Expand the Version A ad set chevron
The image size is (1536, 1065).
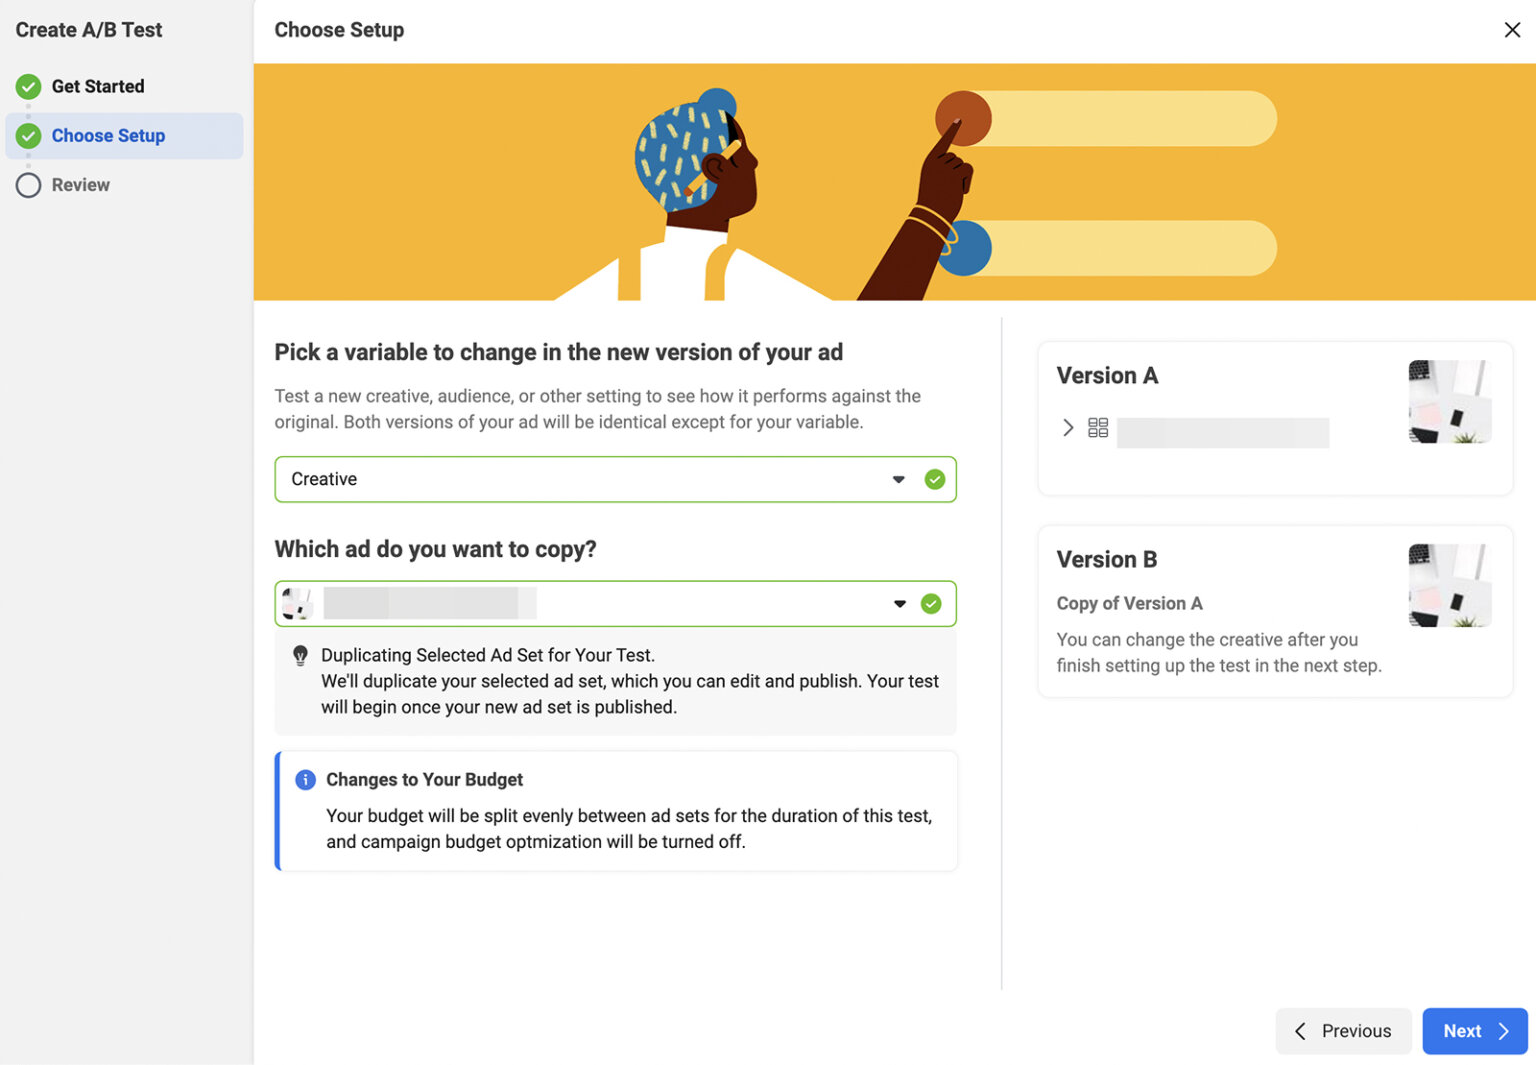[x=1068, y=428]
